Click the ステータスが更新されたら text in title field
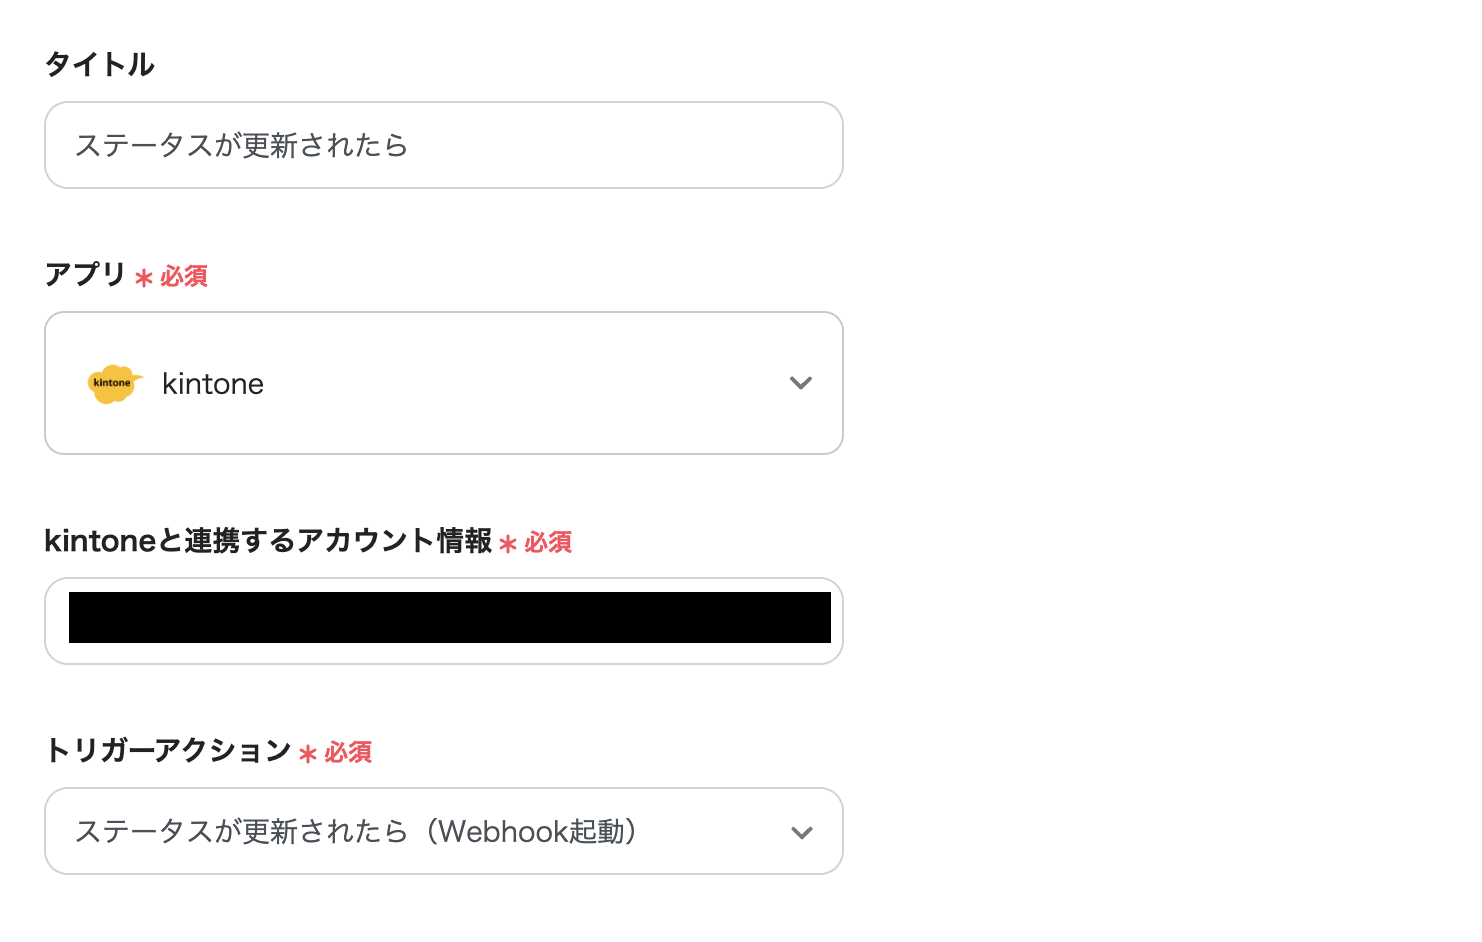 tap(241, 146)
